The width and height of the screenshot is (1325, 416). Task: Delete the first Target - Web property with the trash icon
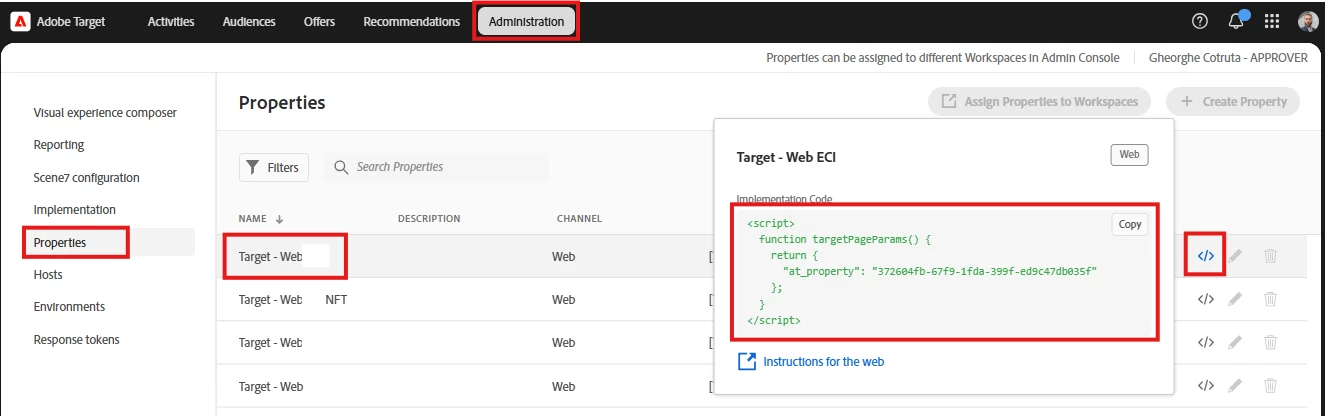(1270, 256)
